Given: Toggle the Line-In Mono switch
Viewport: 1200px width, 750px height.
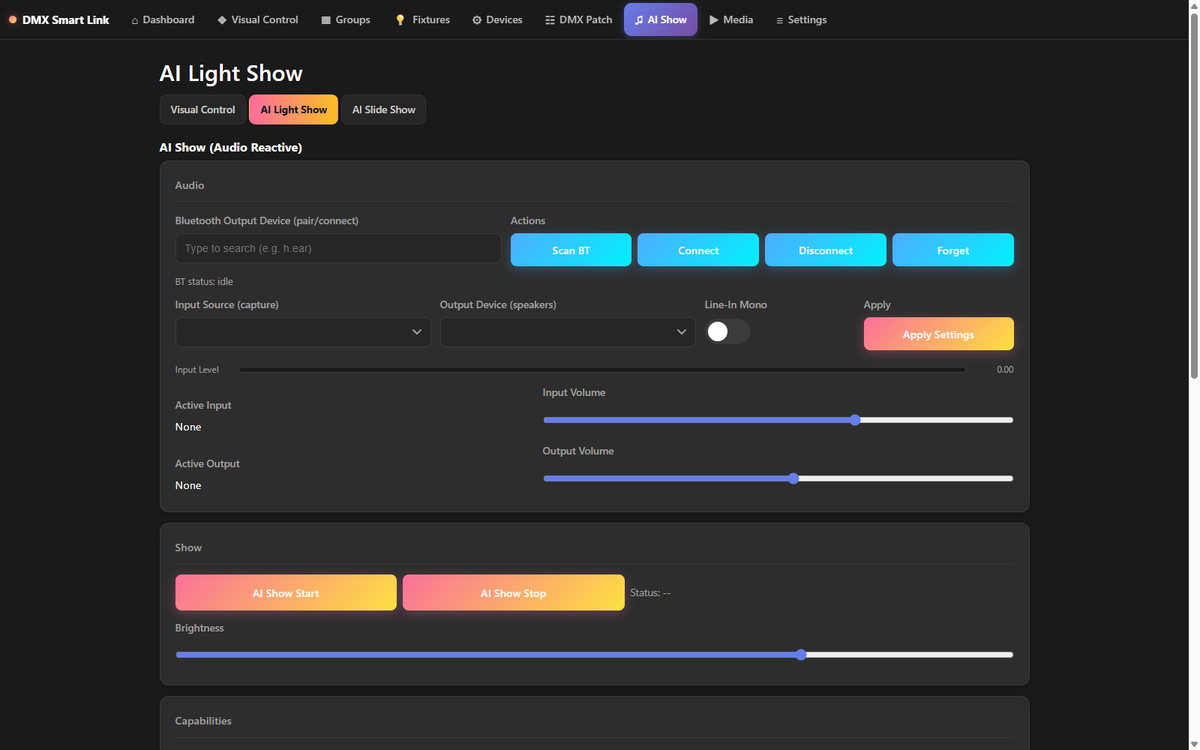Looking at the screenshot, I should point(727,332).
